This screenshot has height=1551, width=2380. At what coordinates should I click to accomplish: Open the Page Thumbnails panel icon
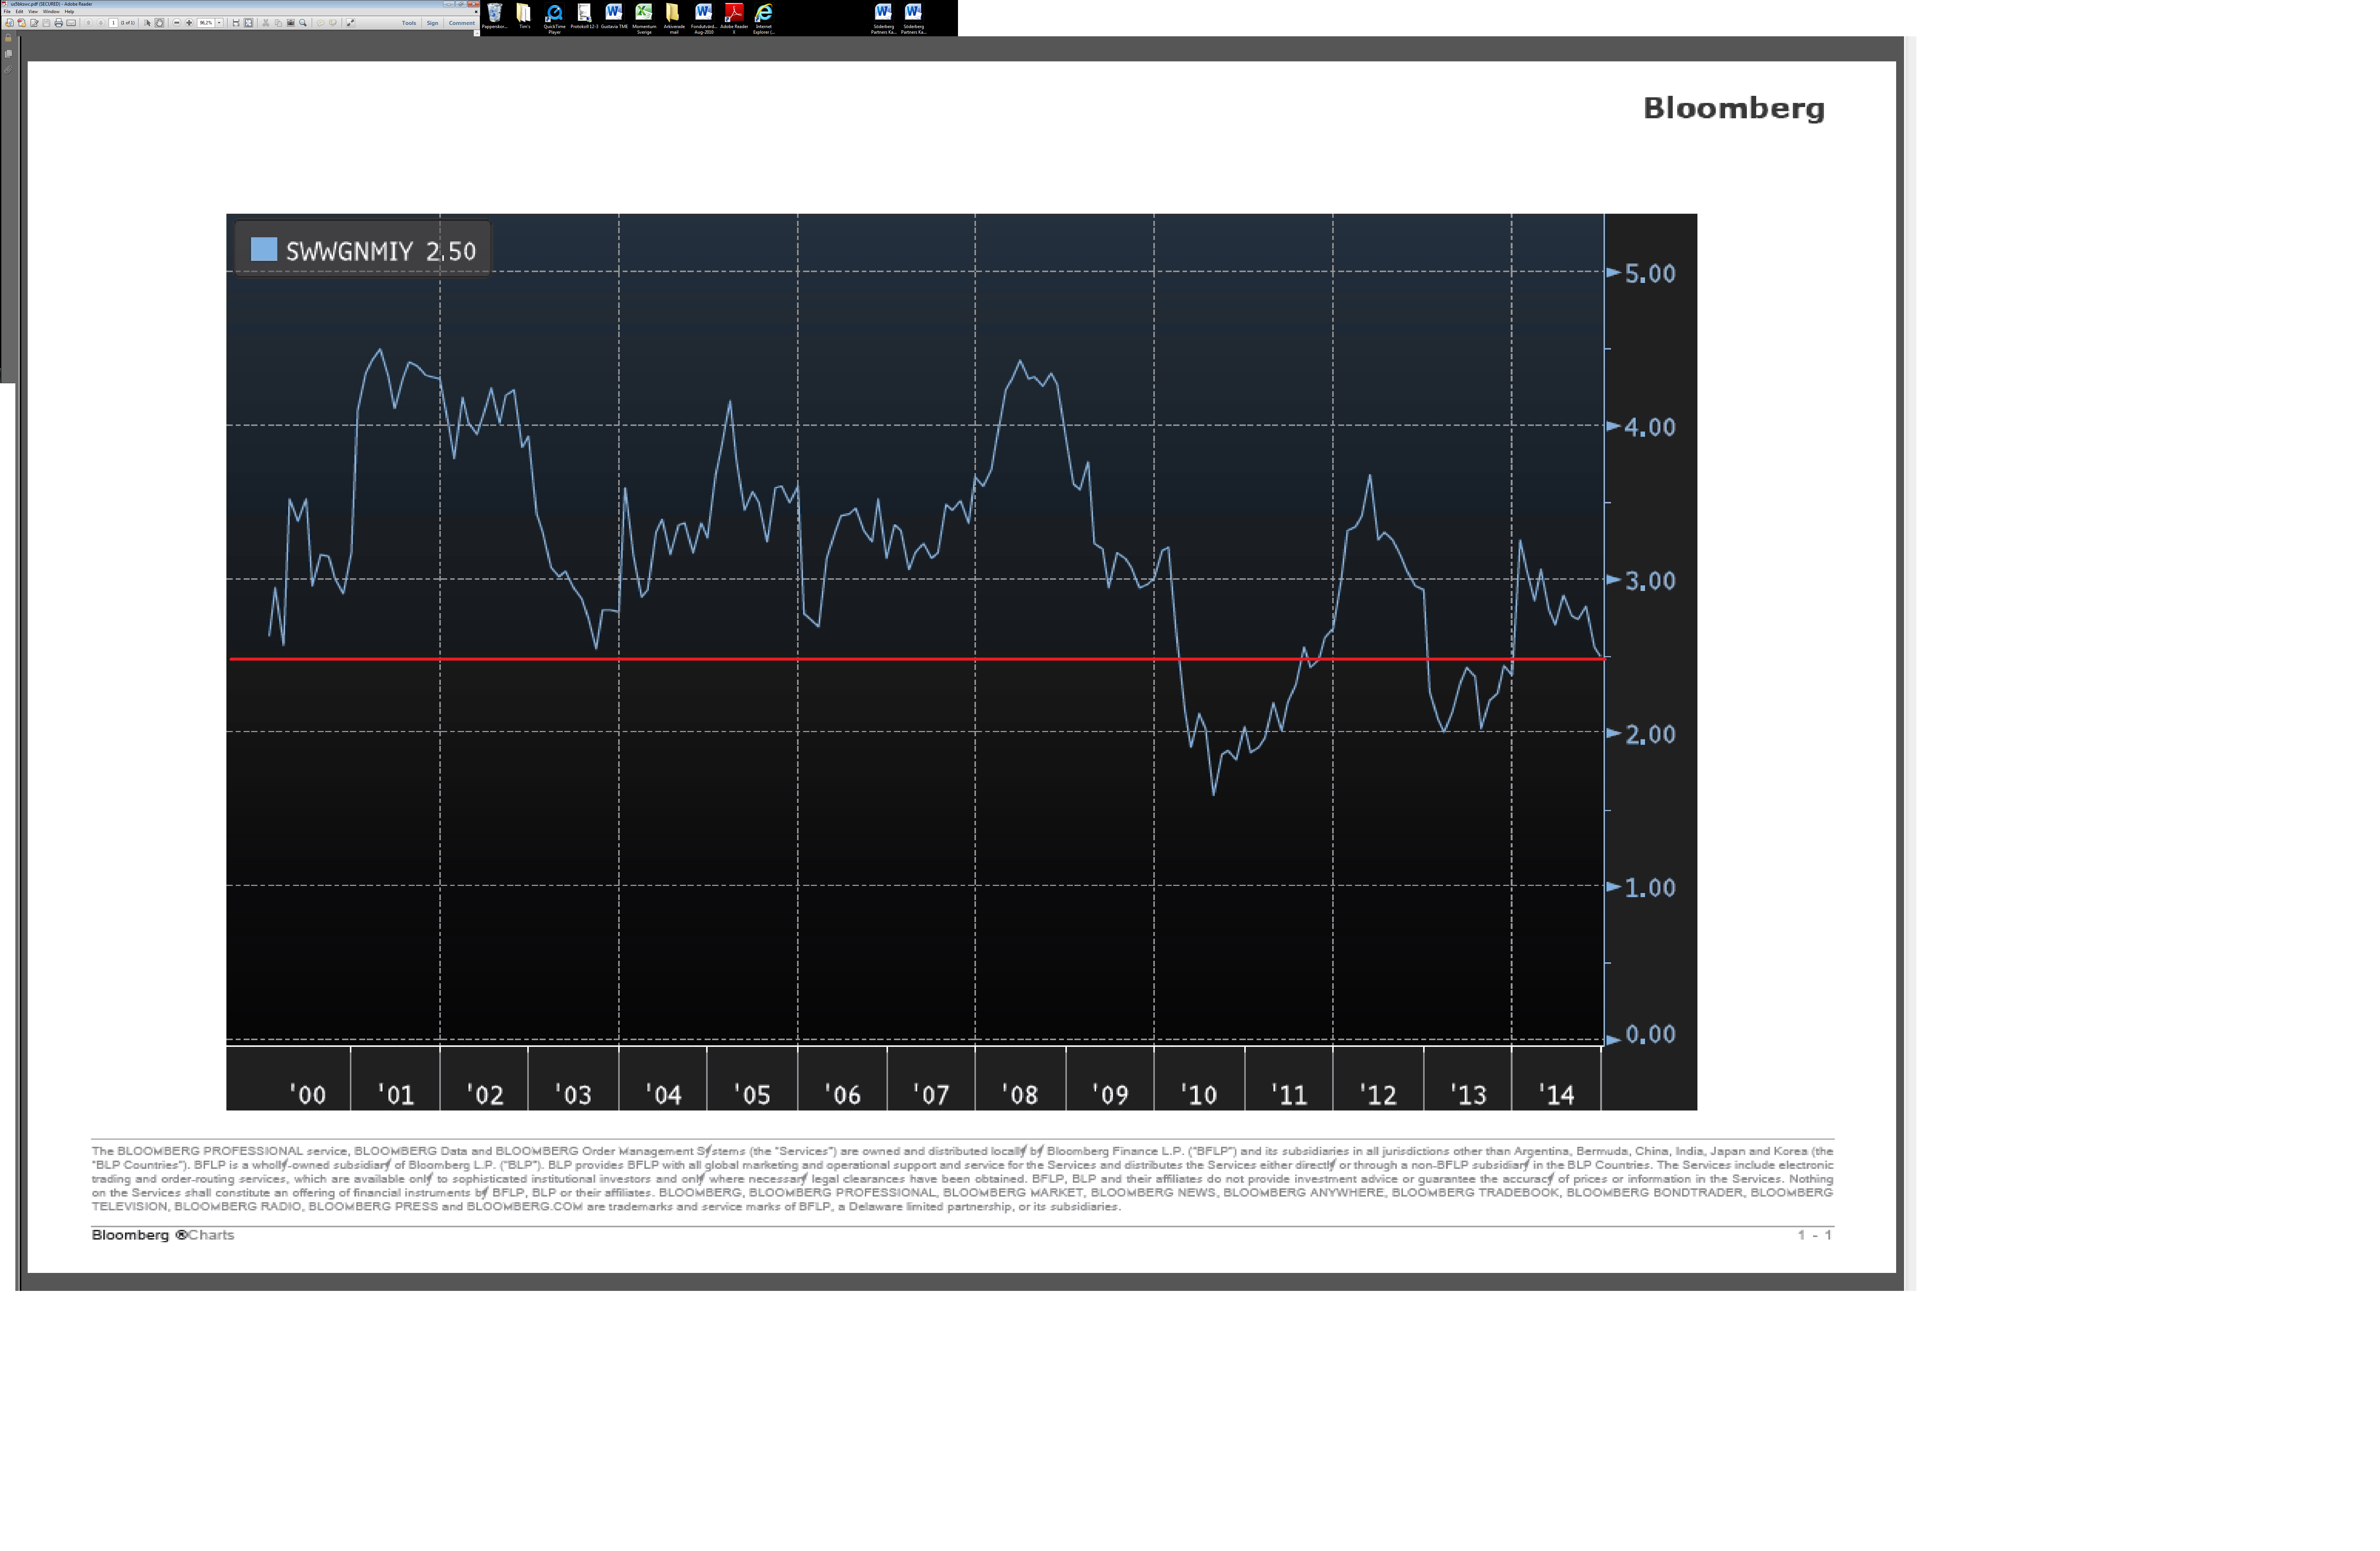click(8, 54)
